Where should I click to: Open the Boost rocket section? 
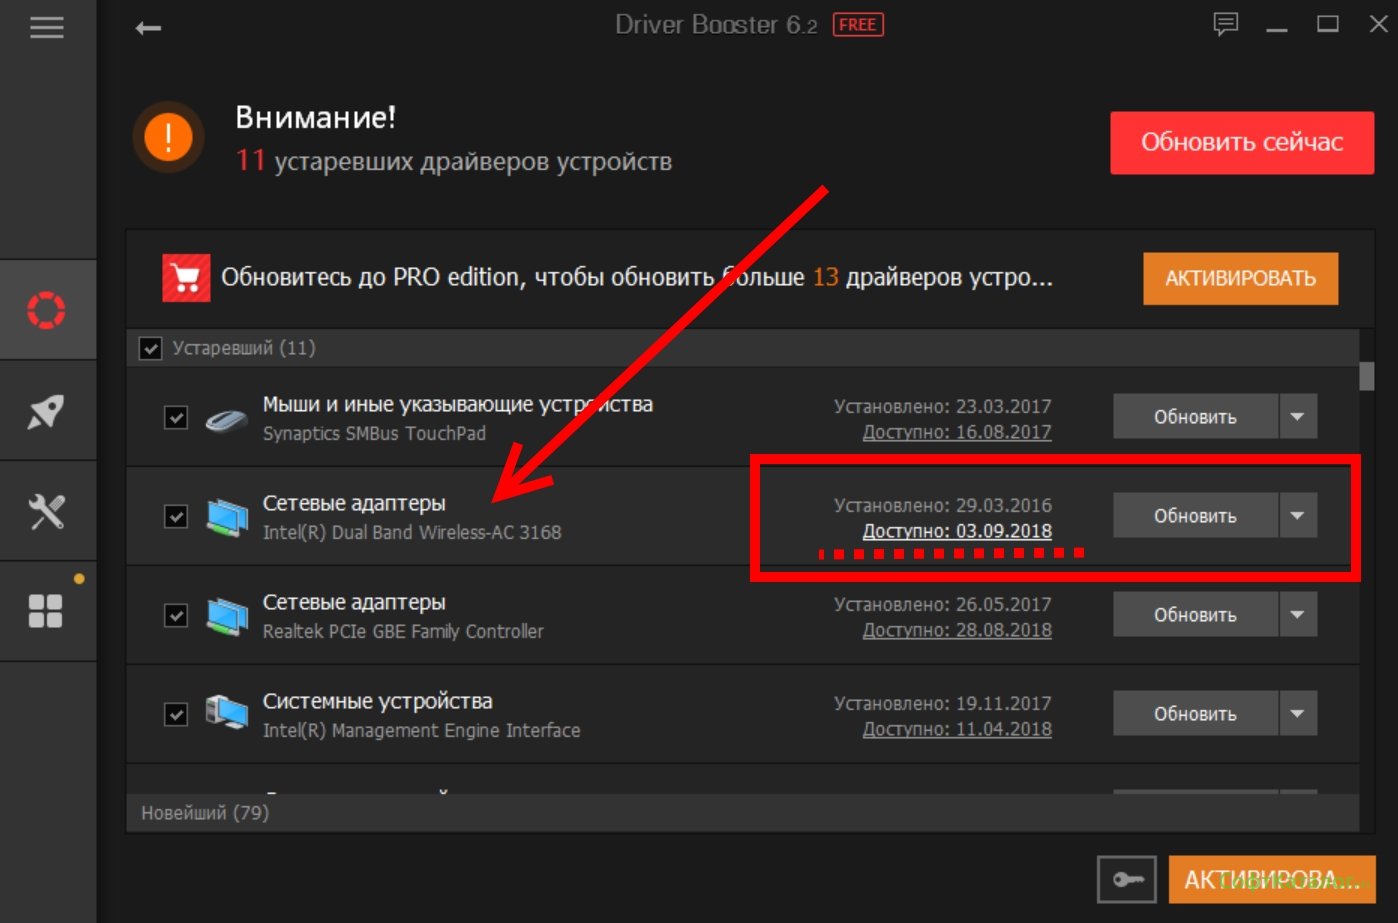point(46,411)
